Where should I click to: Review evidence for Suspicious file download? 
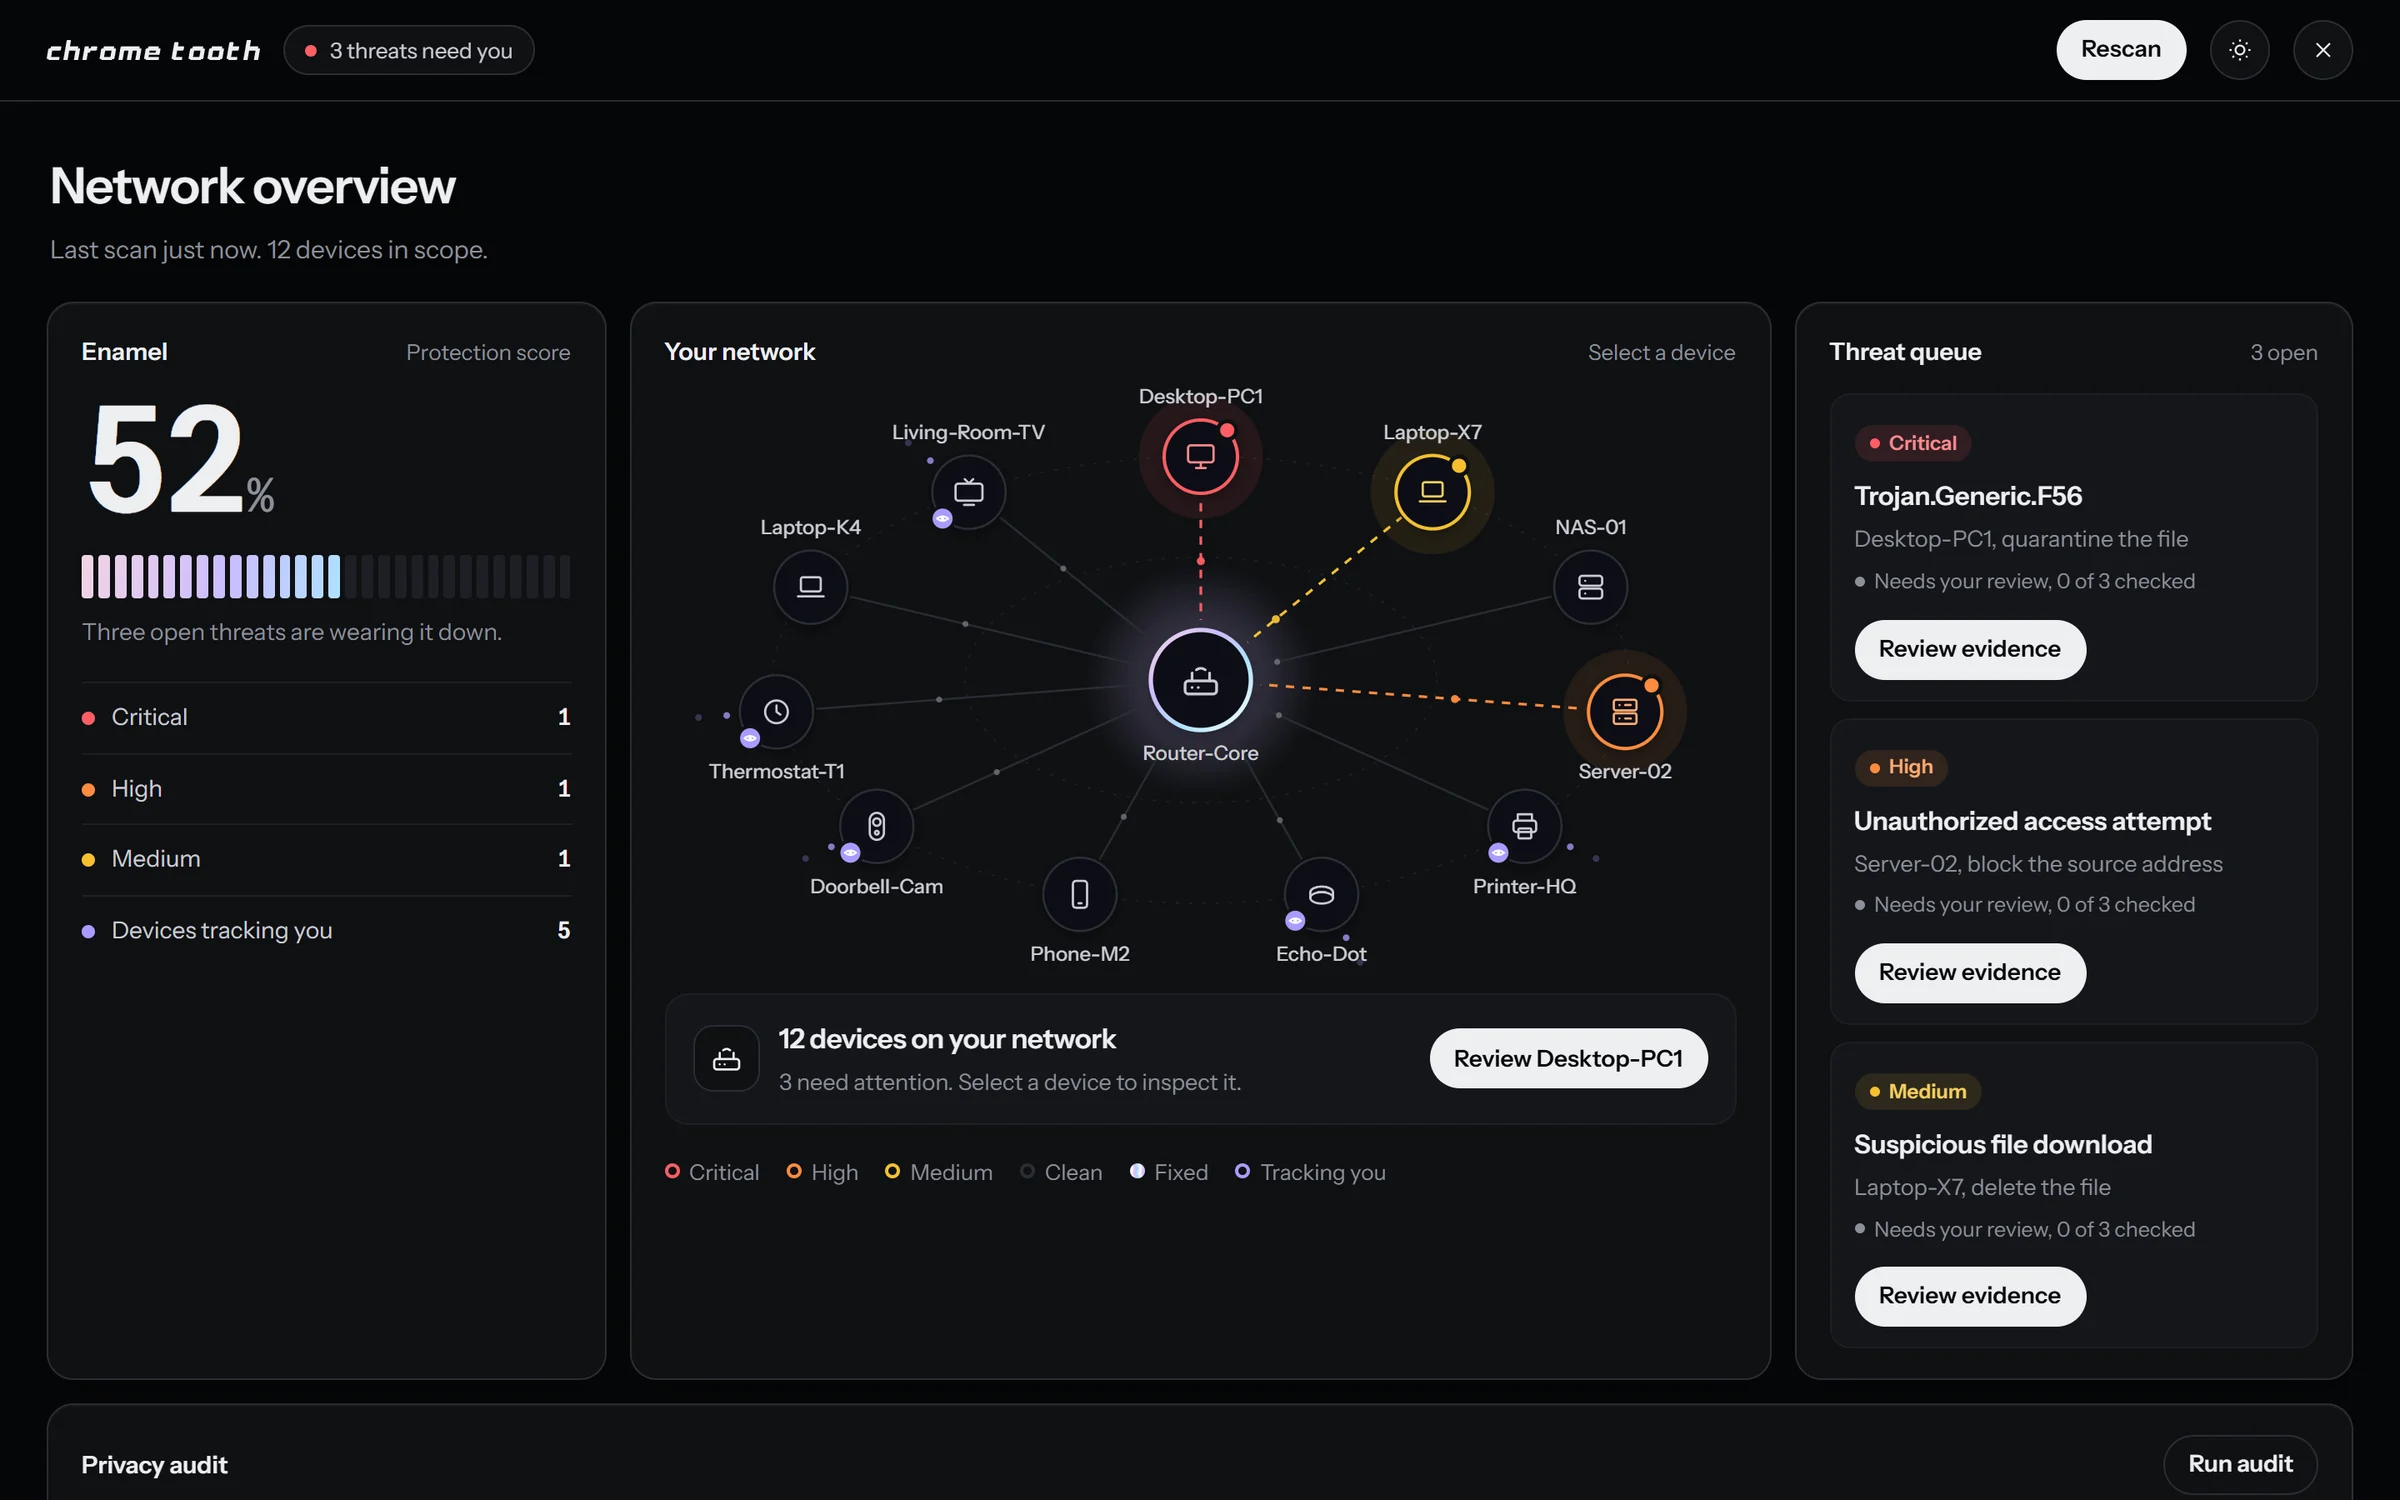click(x=1969, y=1296)
